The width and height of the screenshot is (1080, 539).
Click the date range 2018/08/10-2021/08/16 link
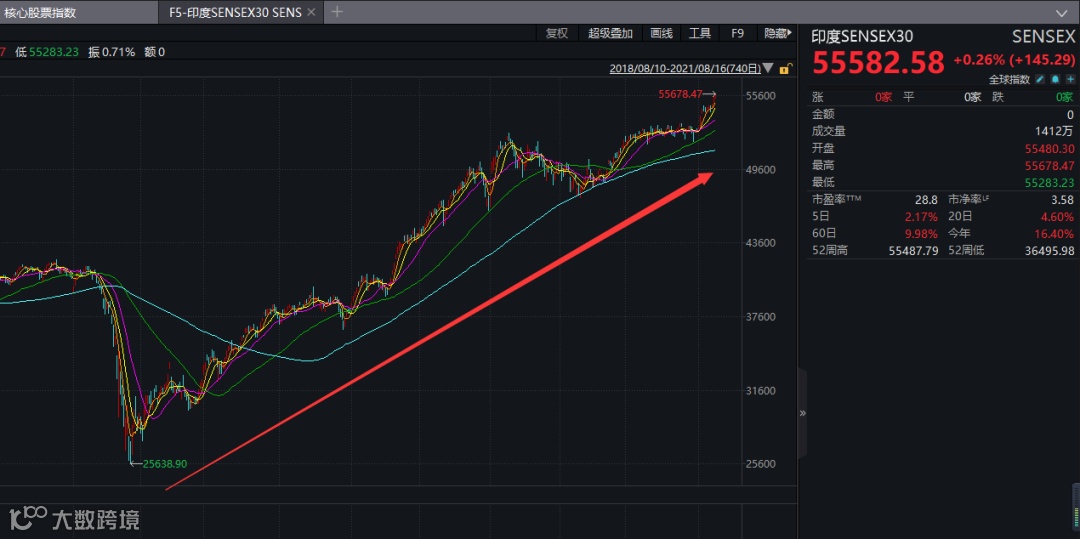point(685,69)
